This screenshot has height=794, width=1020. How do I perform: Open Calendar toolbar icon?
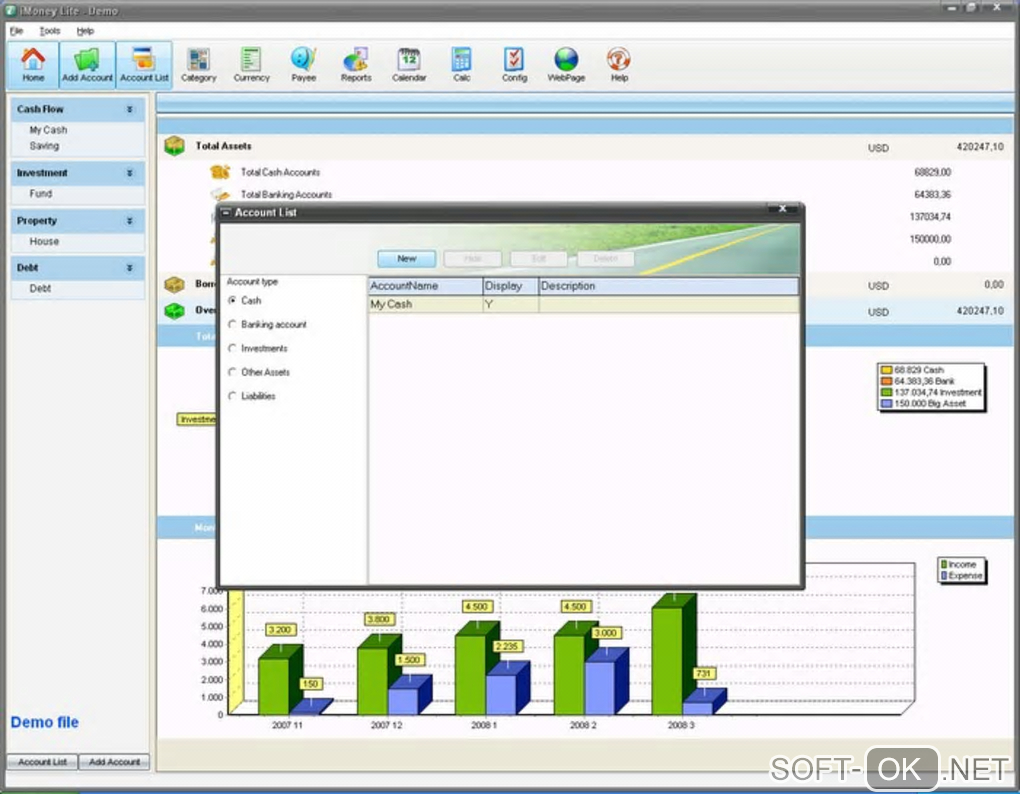tap(409, 64)
